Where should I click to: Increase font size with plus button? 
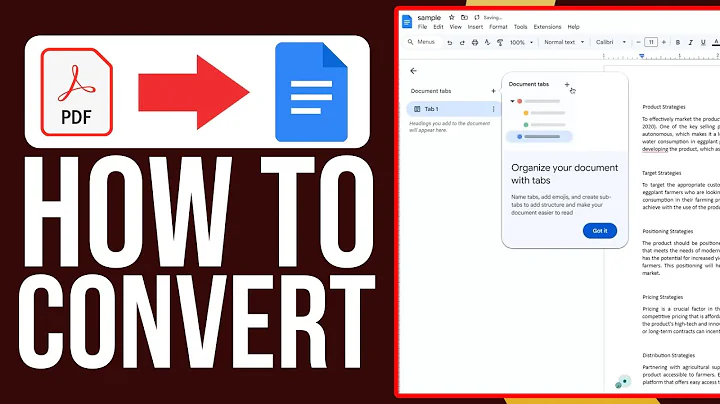664,42
